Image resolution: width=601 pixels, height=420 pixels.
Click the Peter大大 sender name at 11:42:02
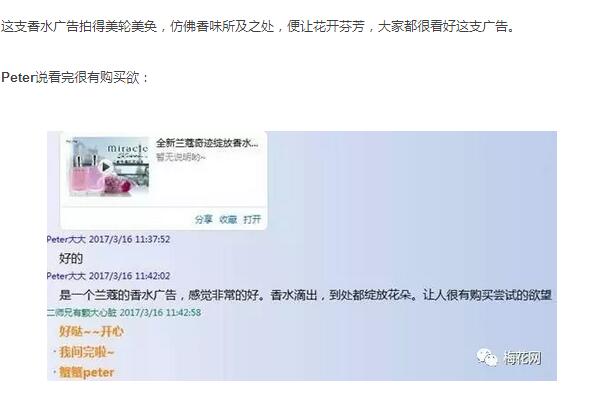point(66,276)
